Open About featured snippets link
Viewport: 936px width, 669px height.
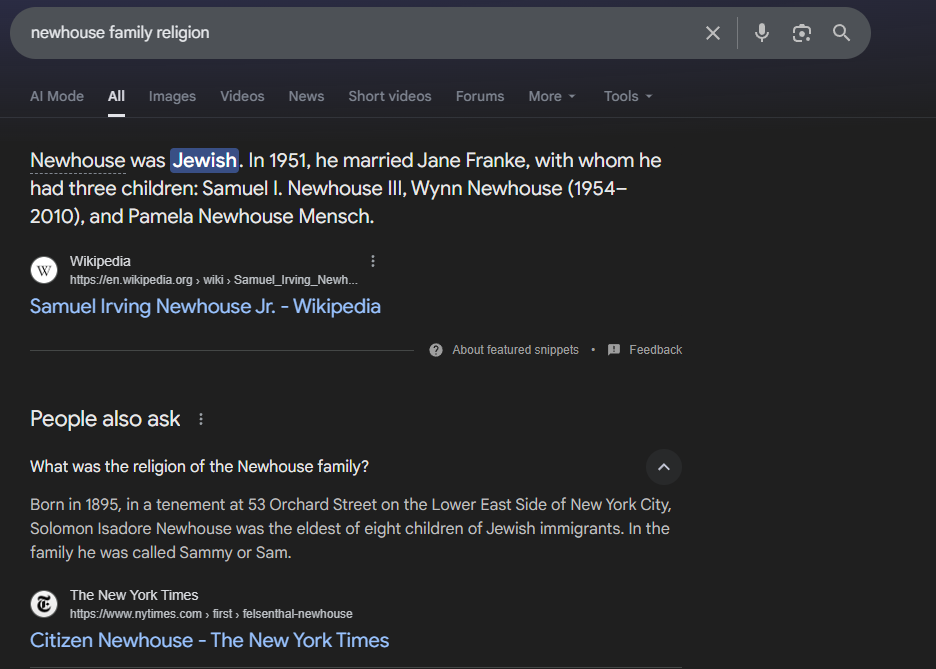515,350
